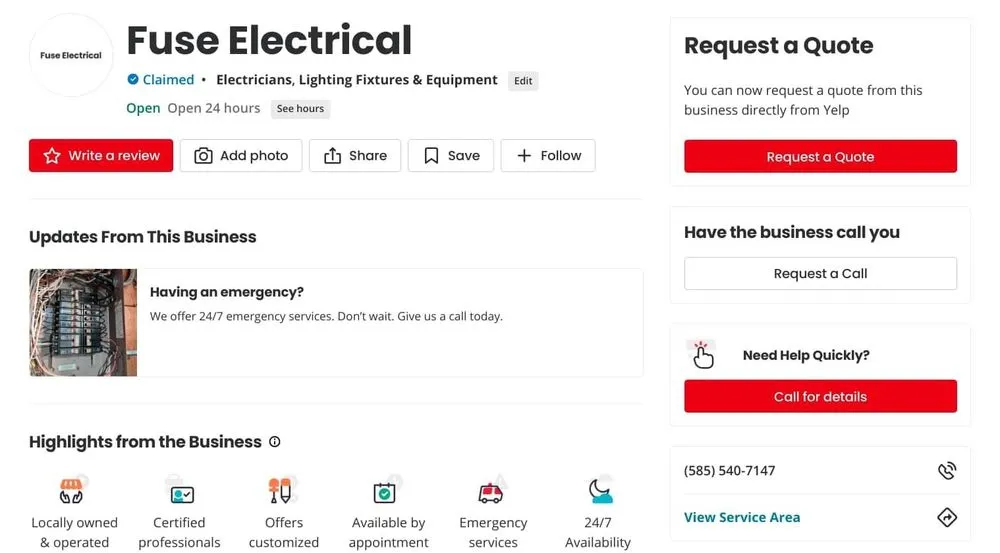This screenshot has width=1000, height=553.
Task: Click the directions icon beside View Service Area
Action: 946,517
